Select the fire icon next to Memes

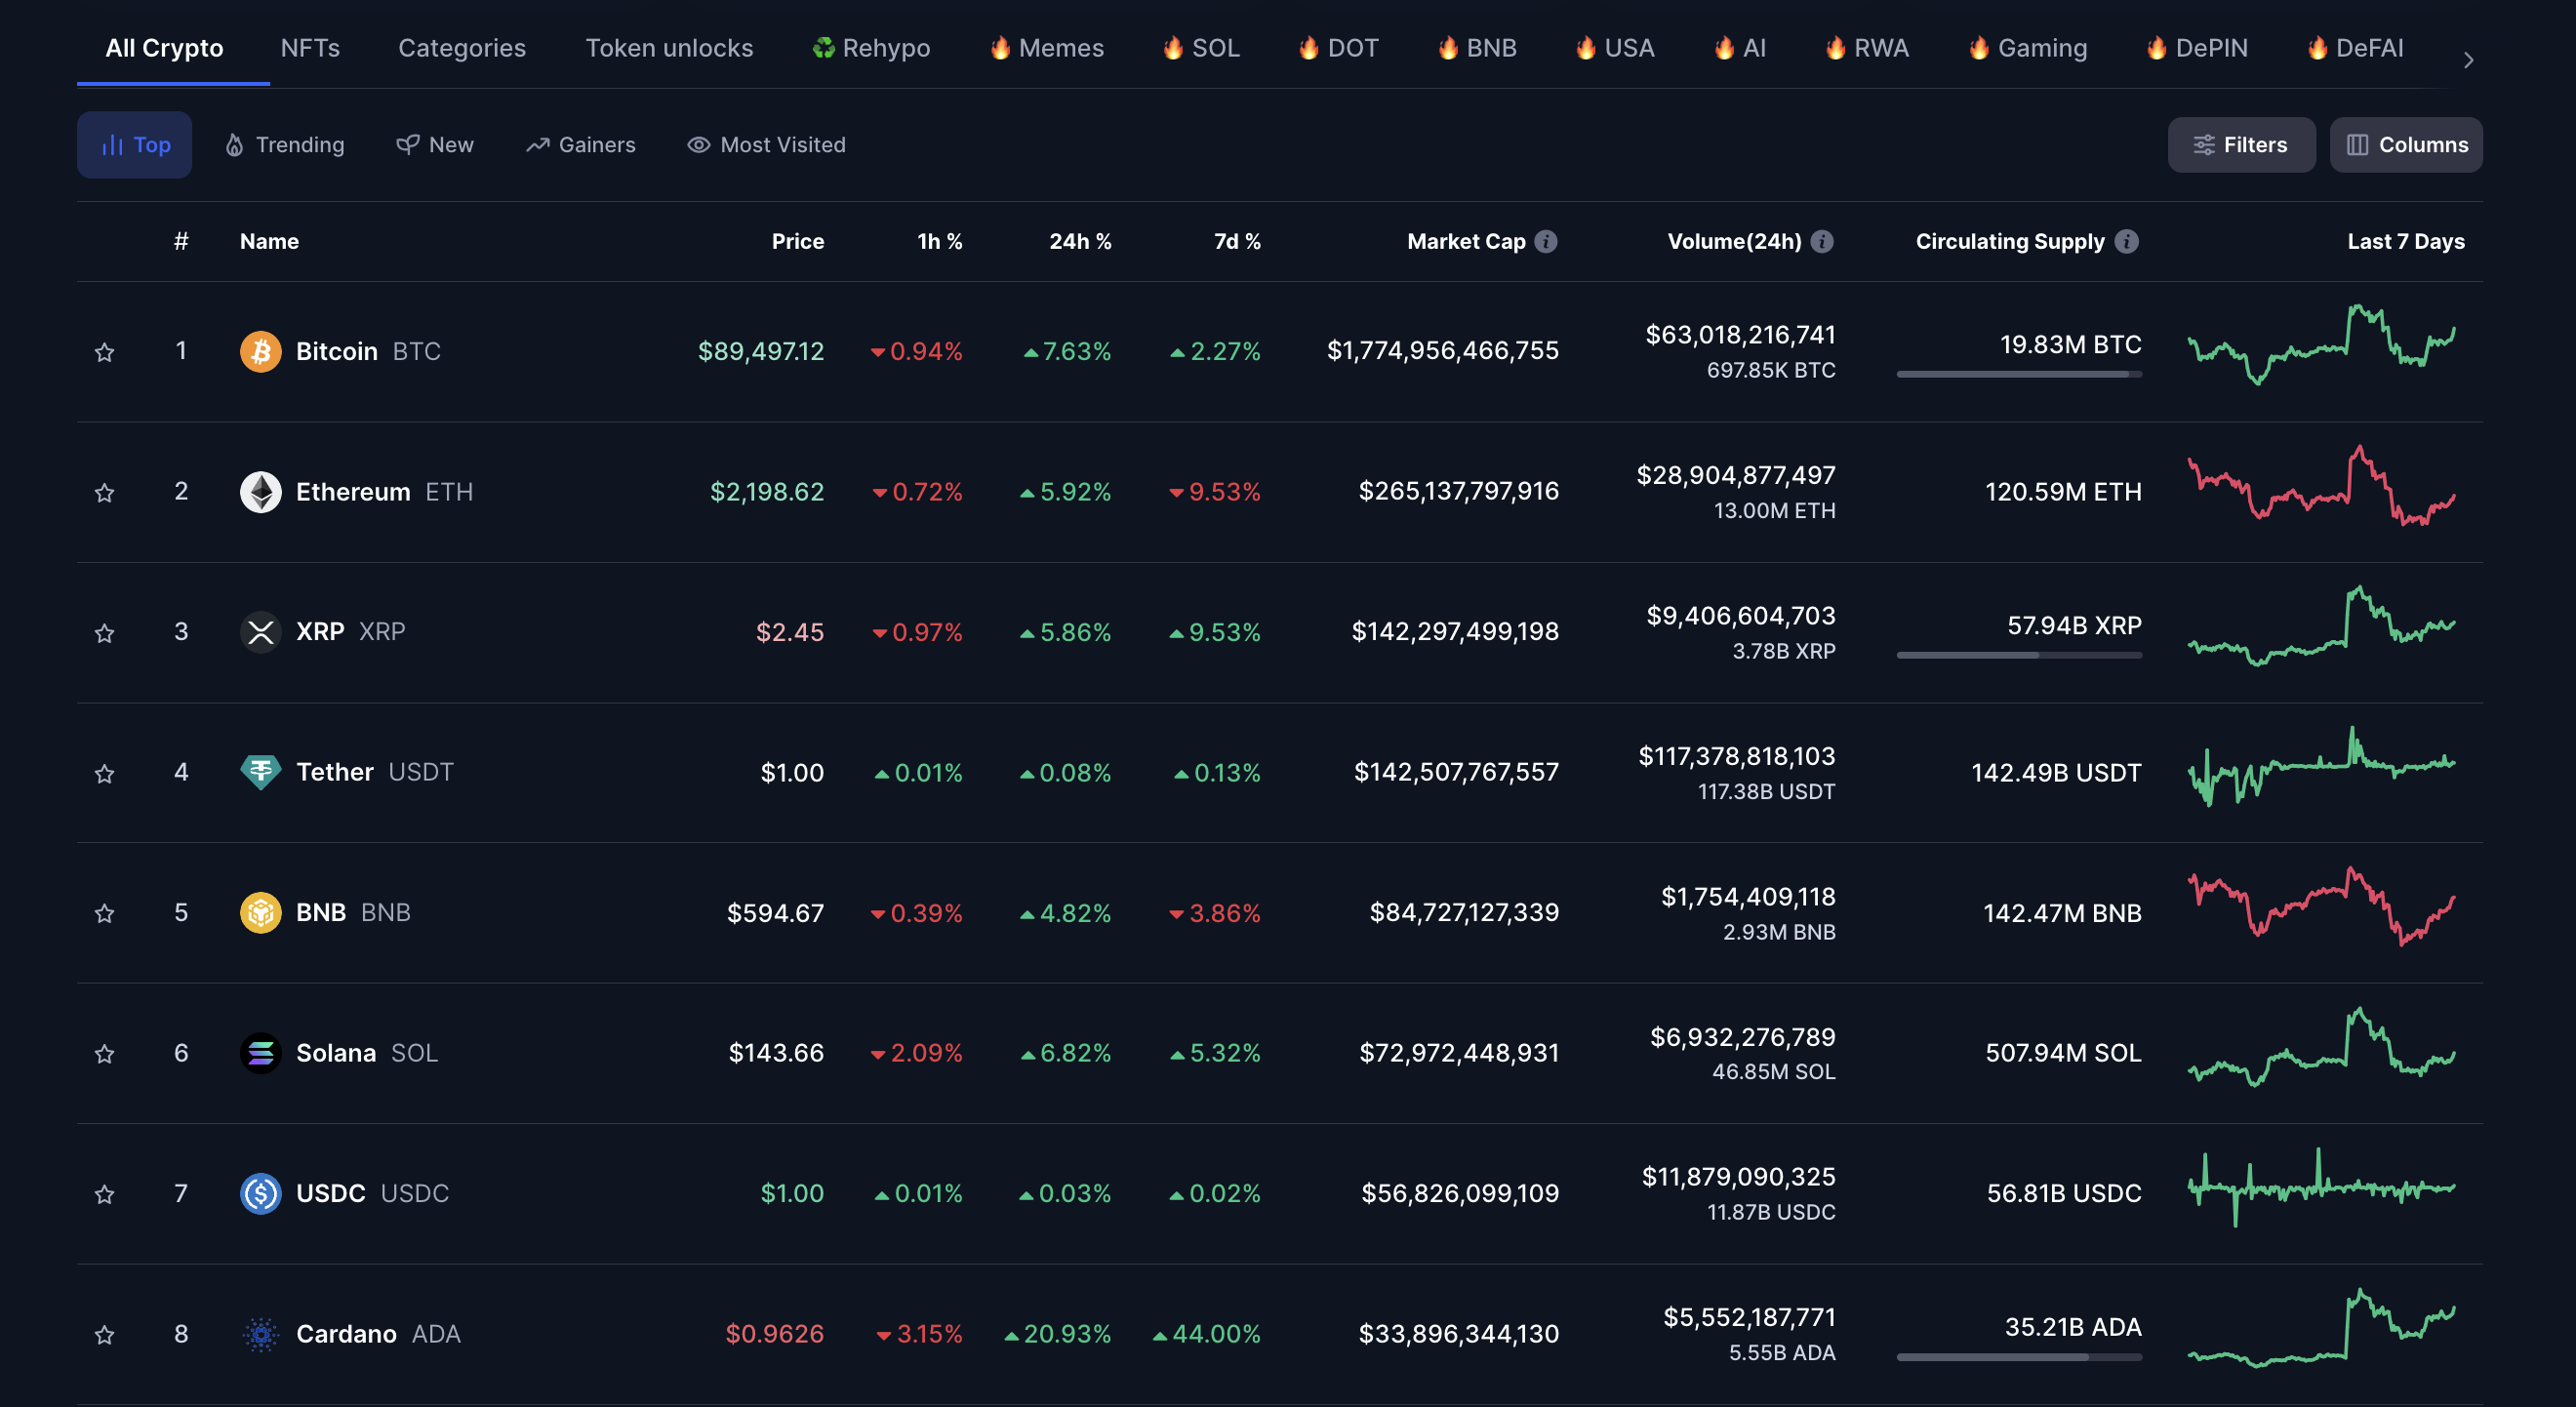1000,47
